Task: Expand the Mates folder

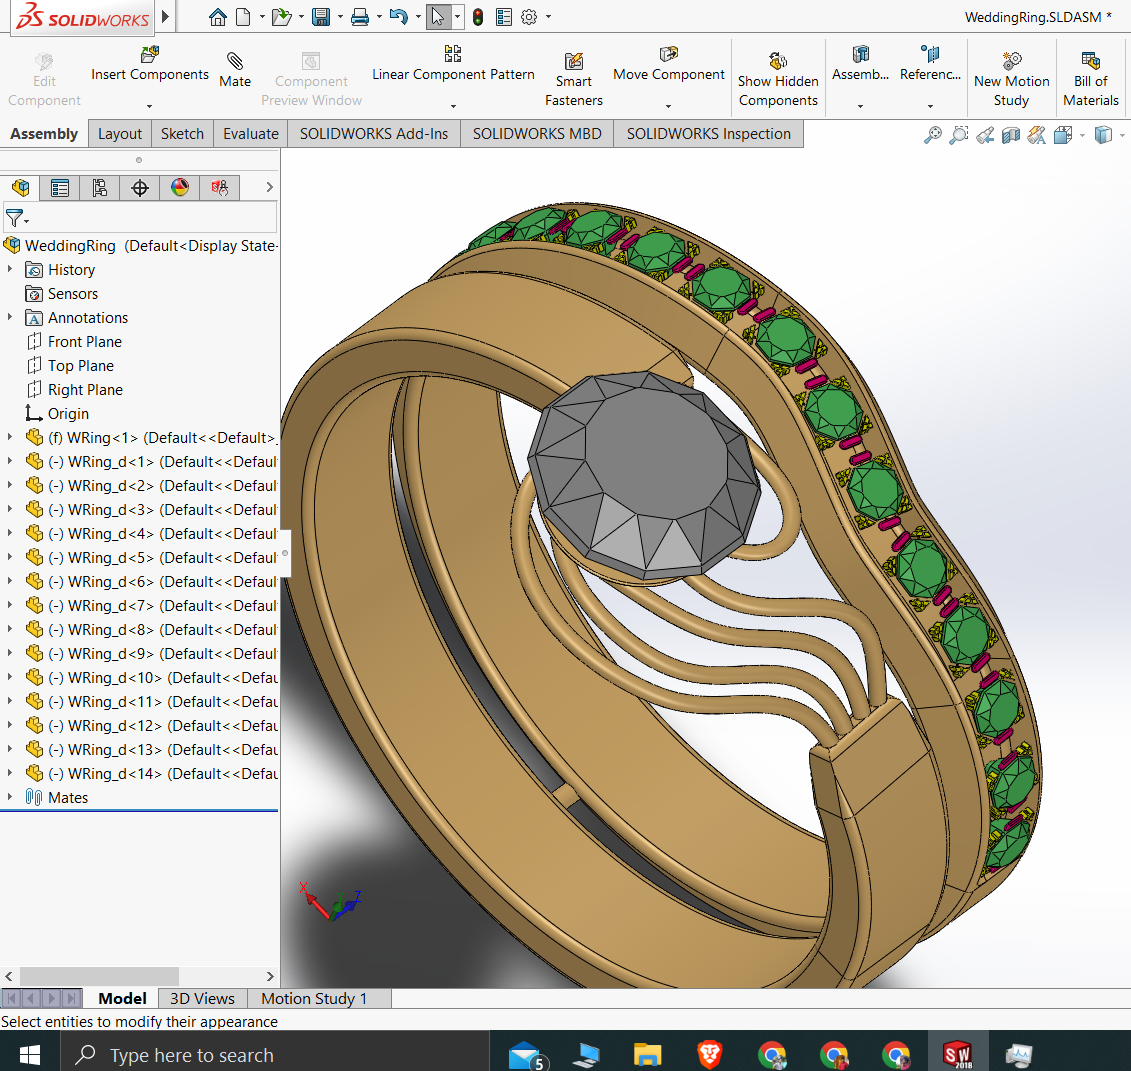Action: (x=10, y=798)
